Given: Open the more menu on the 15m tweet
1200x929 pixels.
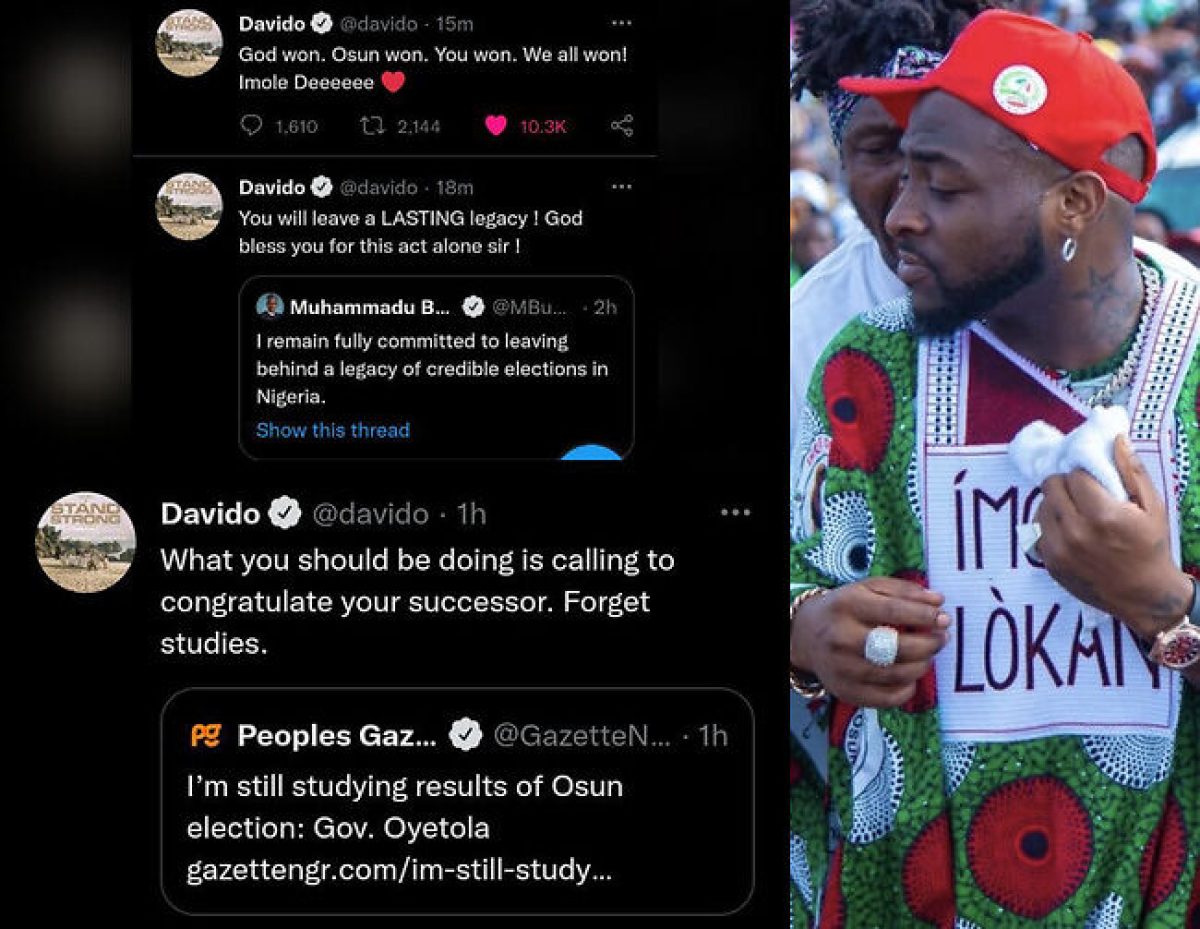Looking at the screenshot, I should pos(622,22).
